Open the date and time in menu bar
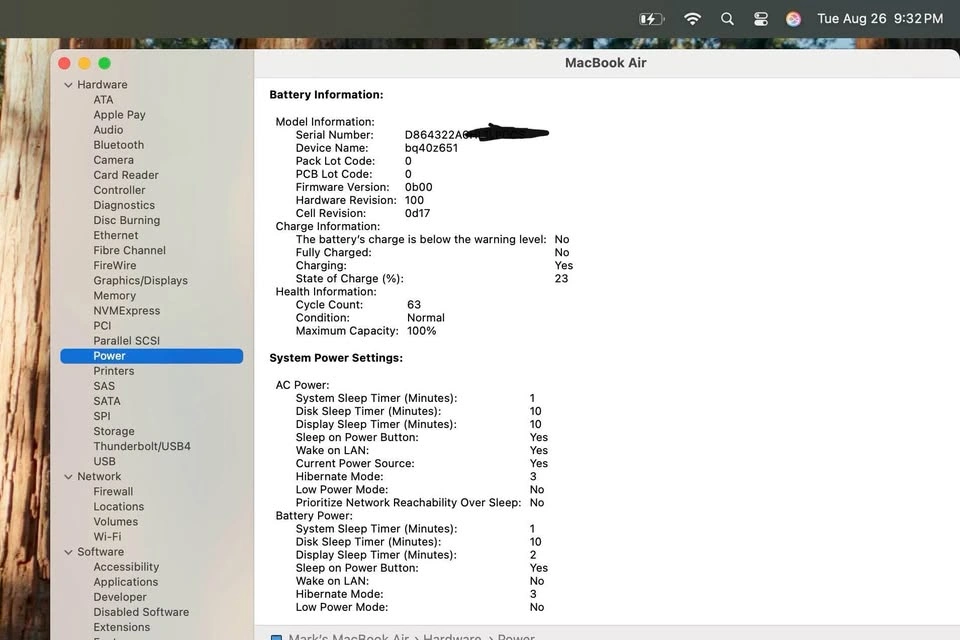Screen dimensions: 960x640 [x=879, y=19]
